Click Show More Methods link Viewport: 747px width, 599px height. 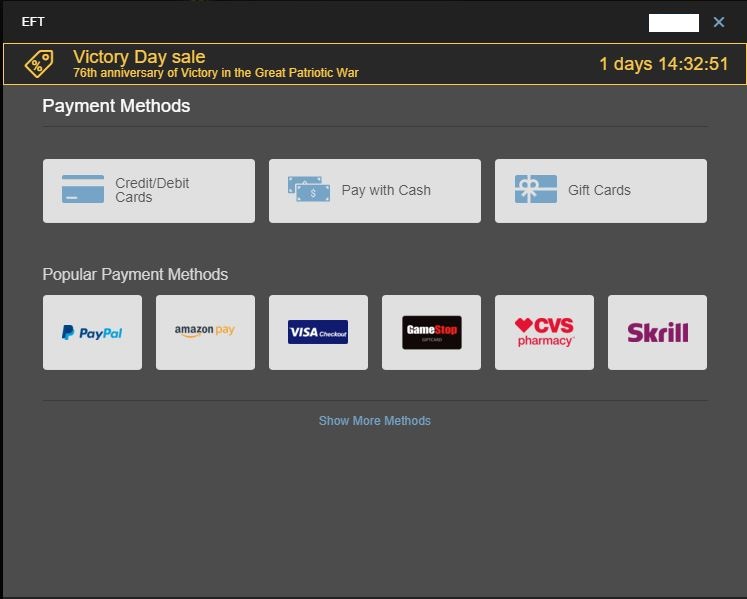click(375, 421)
